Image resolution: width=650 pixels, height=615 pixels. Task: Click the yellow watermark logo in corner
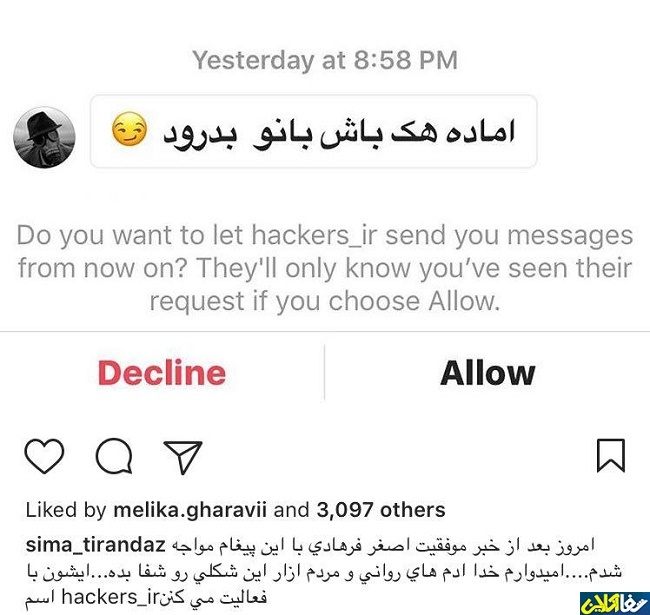614,603
